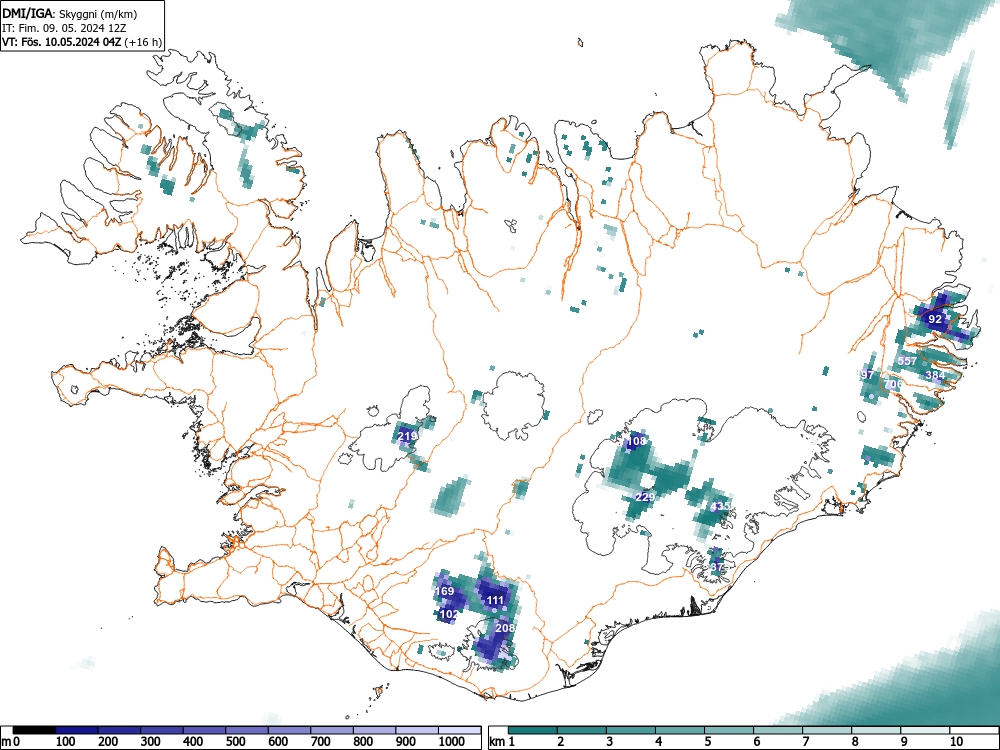Viewport: 1000px width, 750px height.
Task: Click the 500–600 m legend color swatch
Action: 247,730
